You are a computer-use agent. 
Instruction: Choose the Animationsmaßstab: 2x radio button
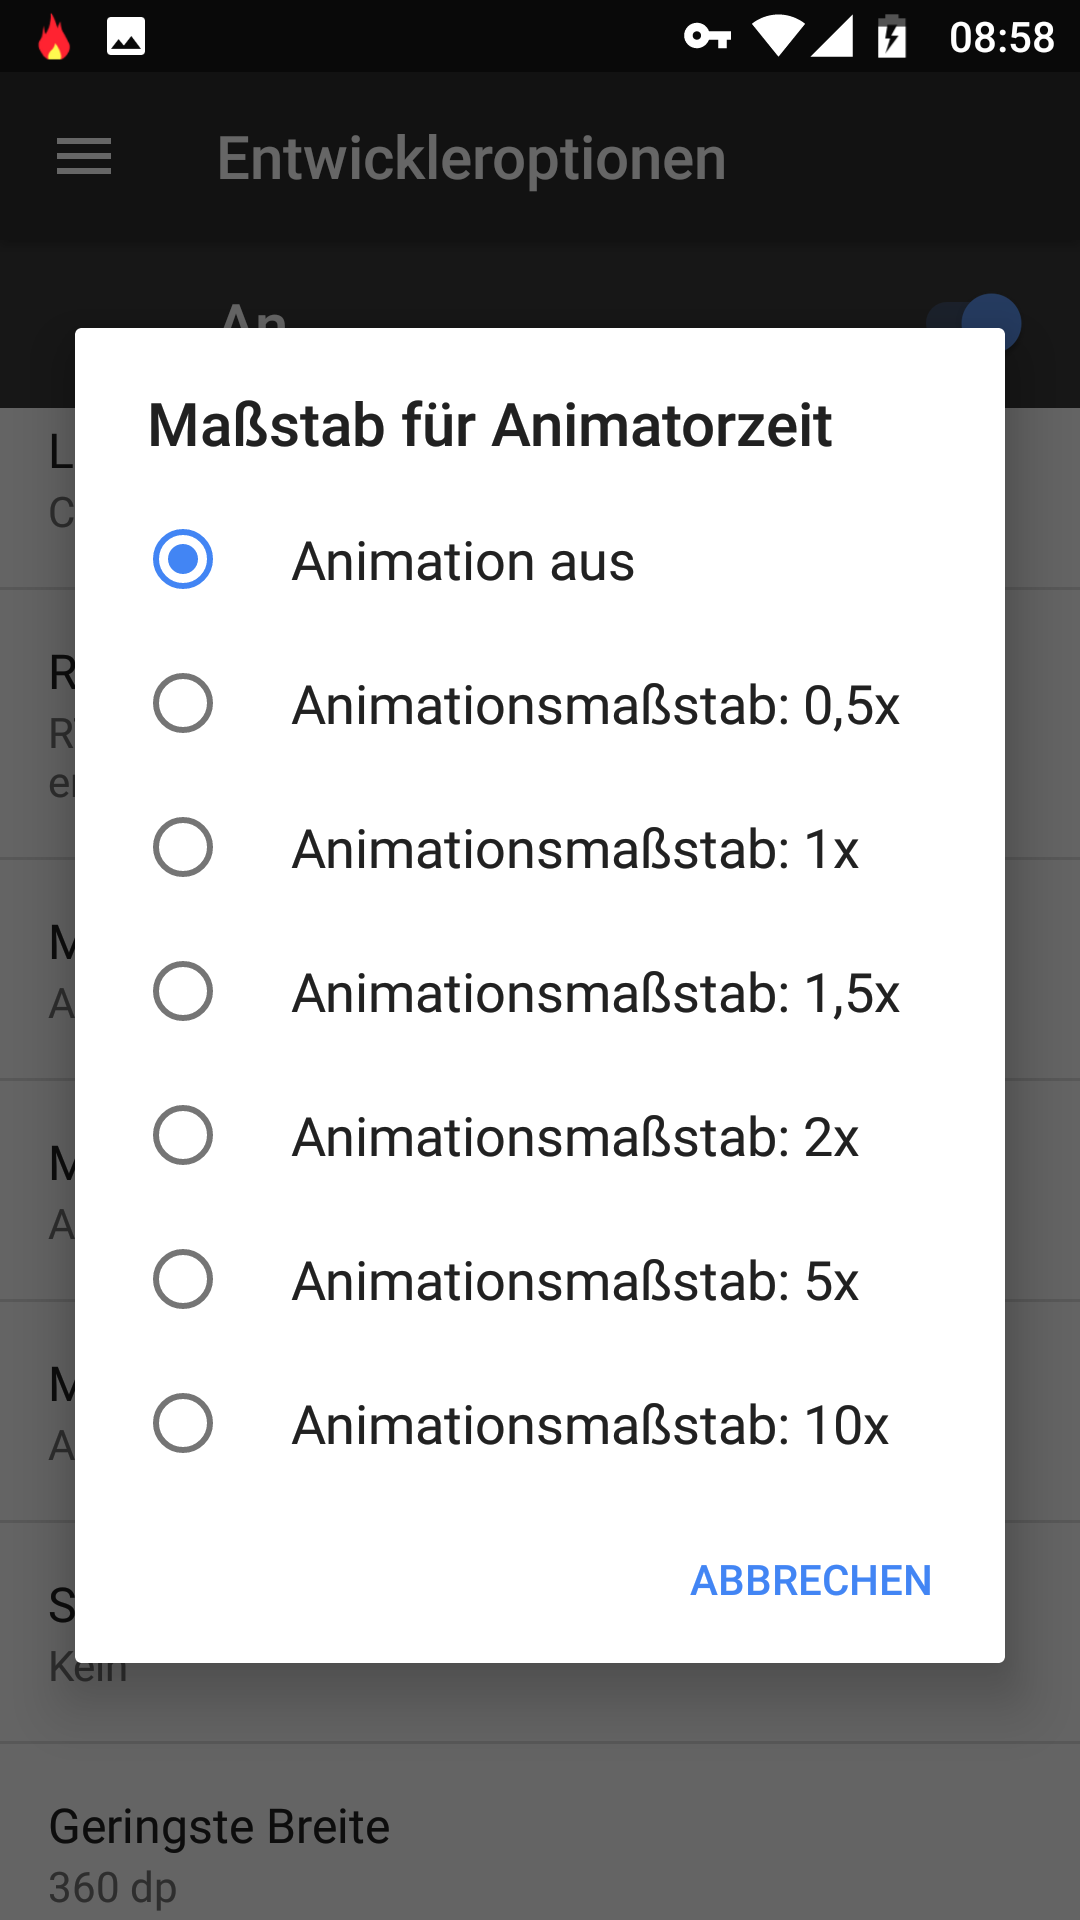tap(183, 1135)
